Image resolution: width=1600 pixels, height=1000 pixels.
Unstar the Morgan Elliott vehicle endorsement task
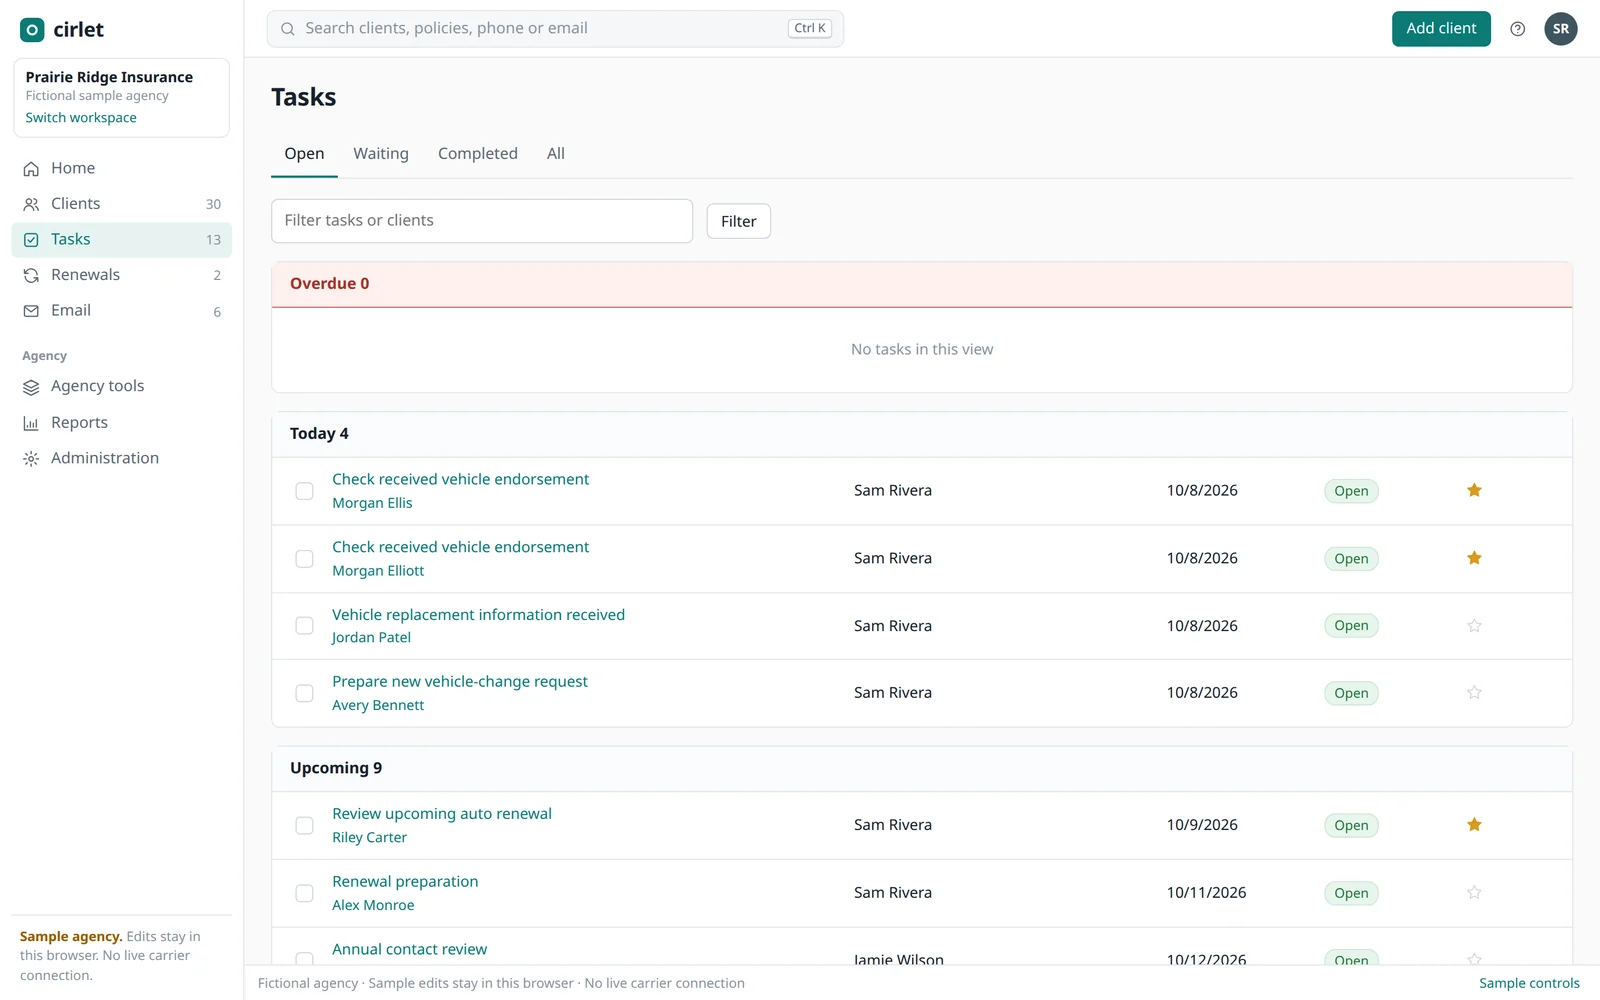pyautogui.click(x=1474, y=558)
